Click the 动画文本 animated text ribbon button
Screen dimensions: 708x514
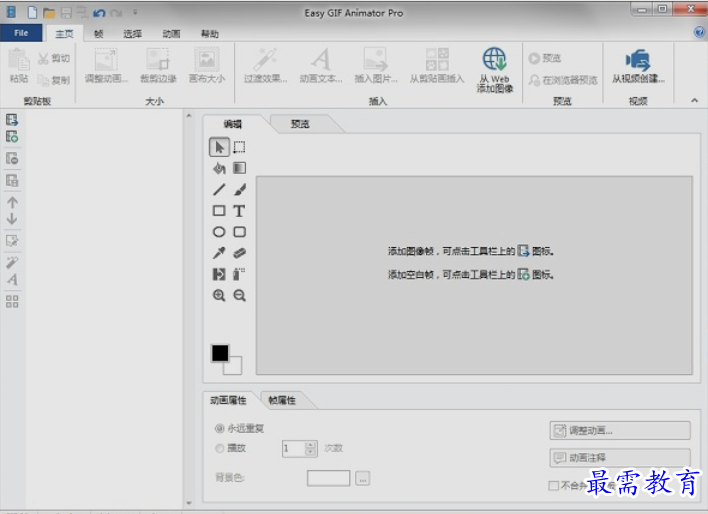[321, 66]
